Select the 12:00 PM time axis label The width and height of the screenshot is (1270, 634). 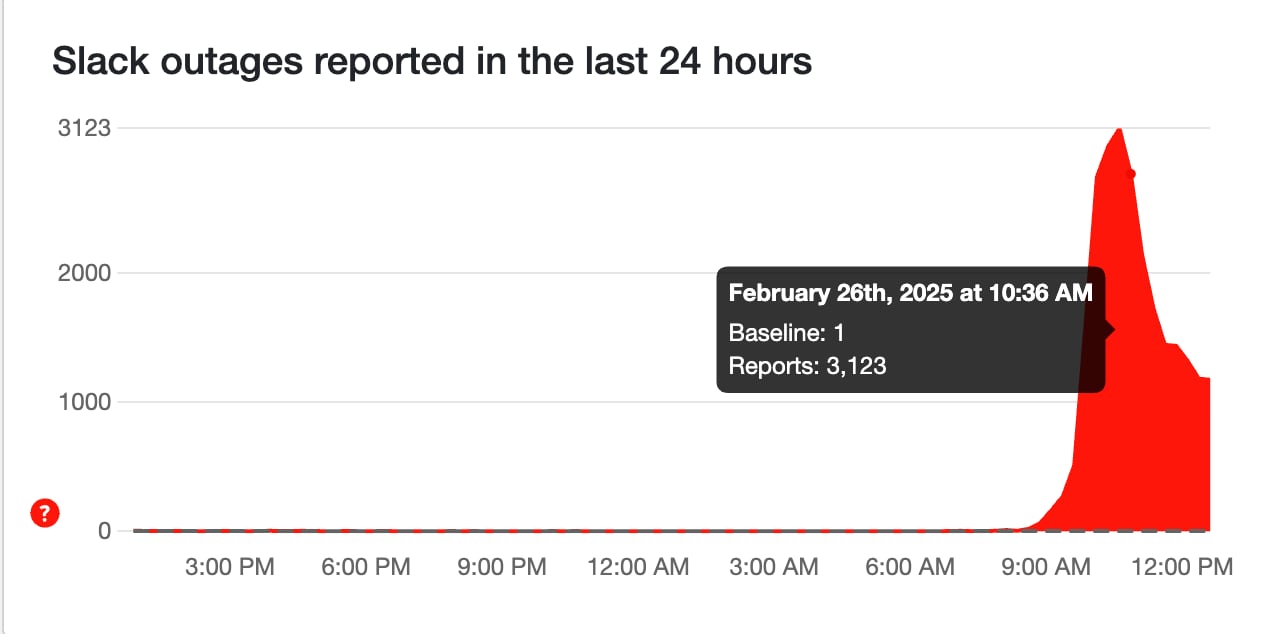coord(1181,567)
